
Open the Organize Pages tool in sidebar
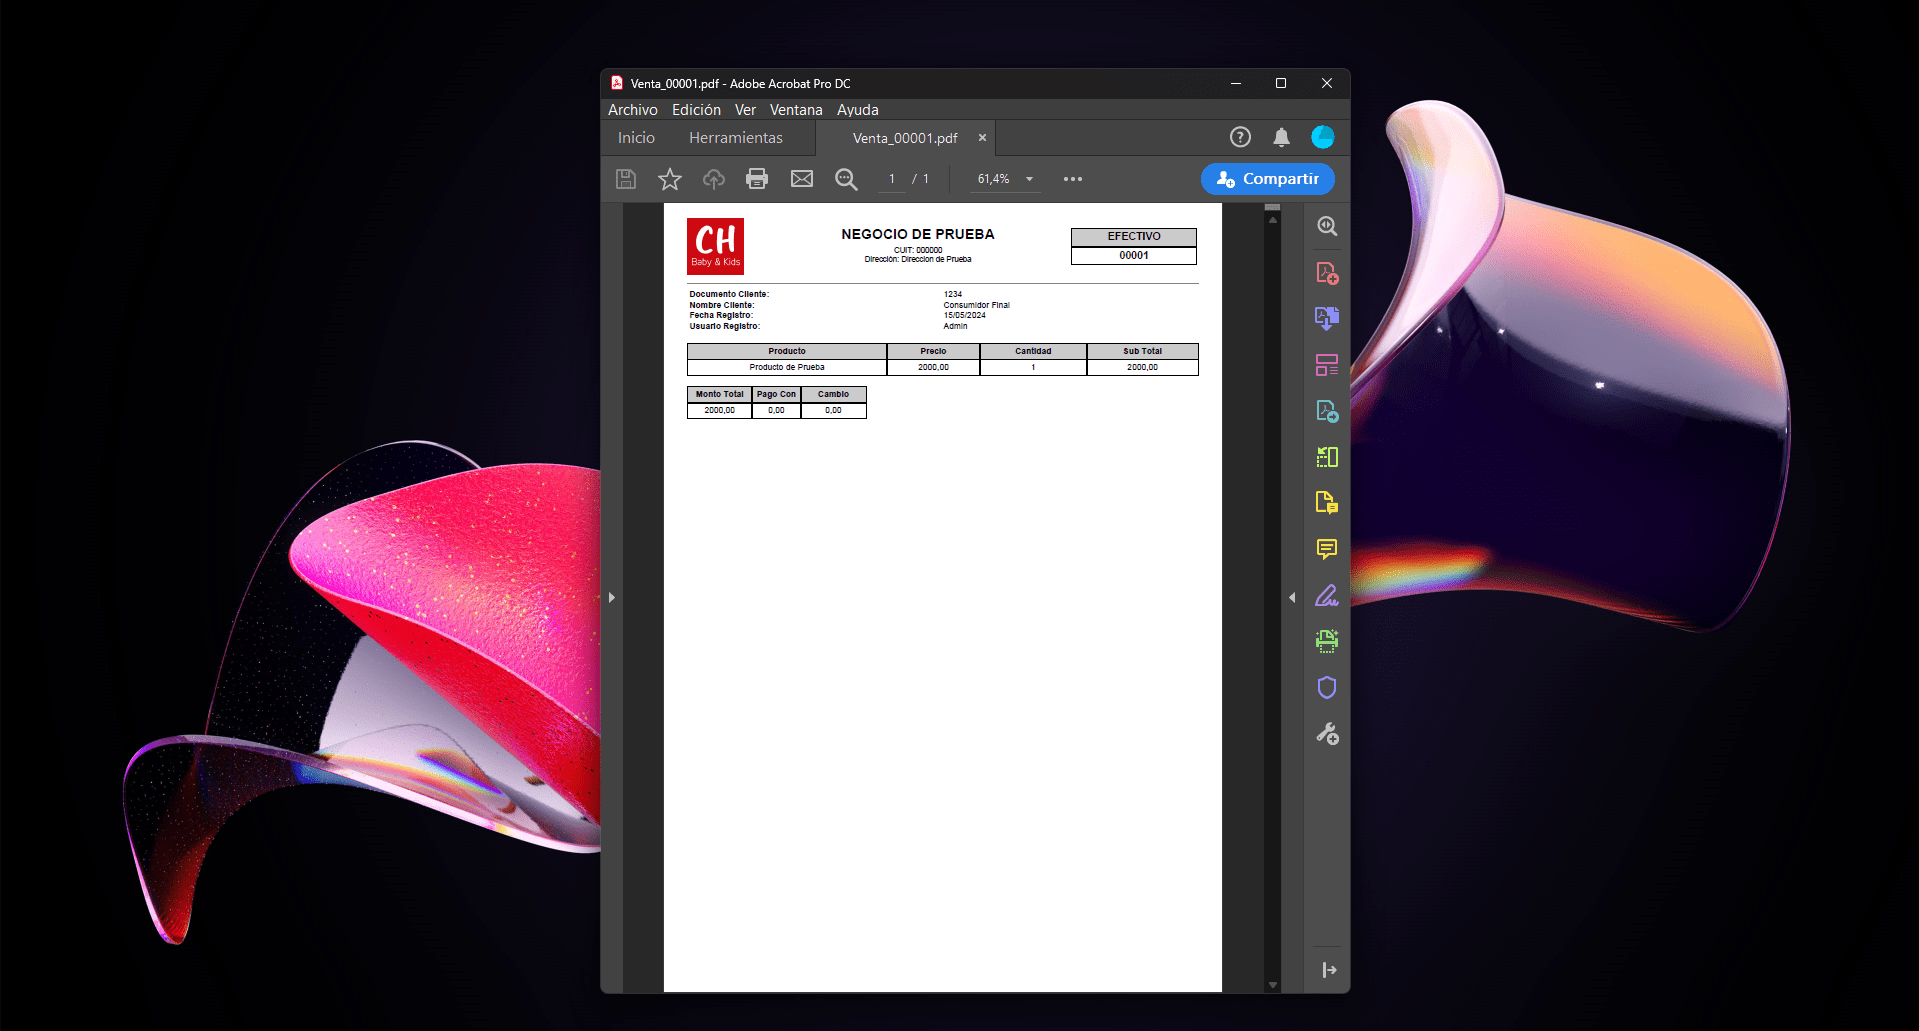(x=1327, y=365)
